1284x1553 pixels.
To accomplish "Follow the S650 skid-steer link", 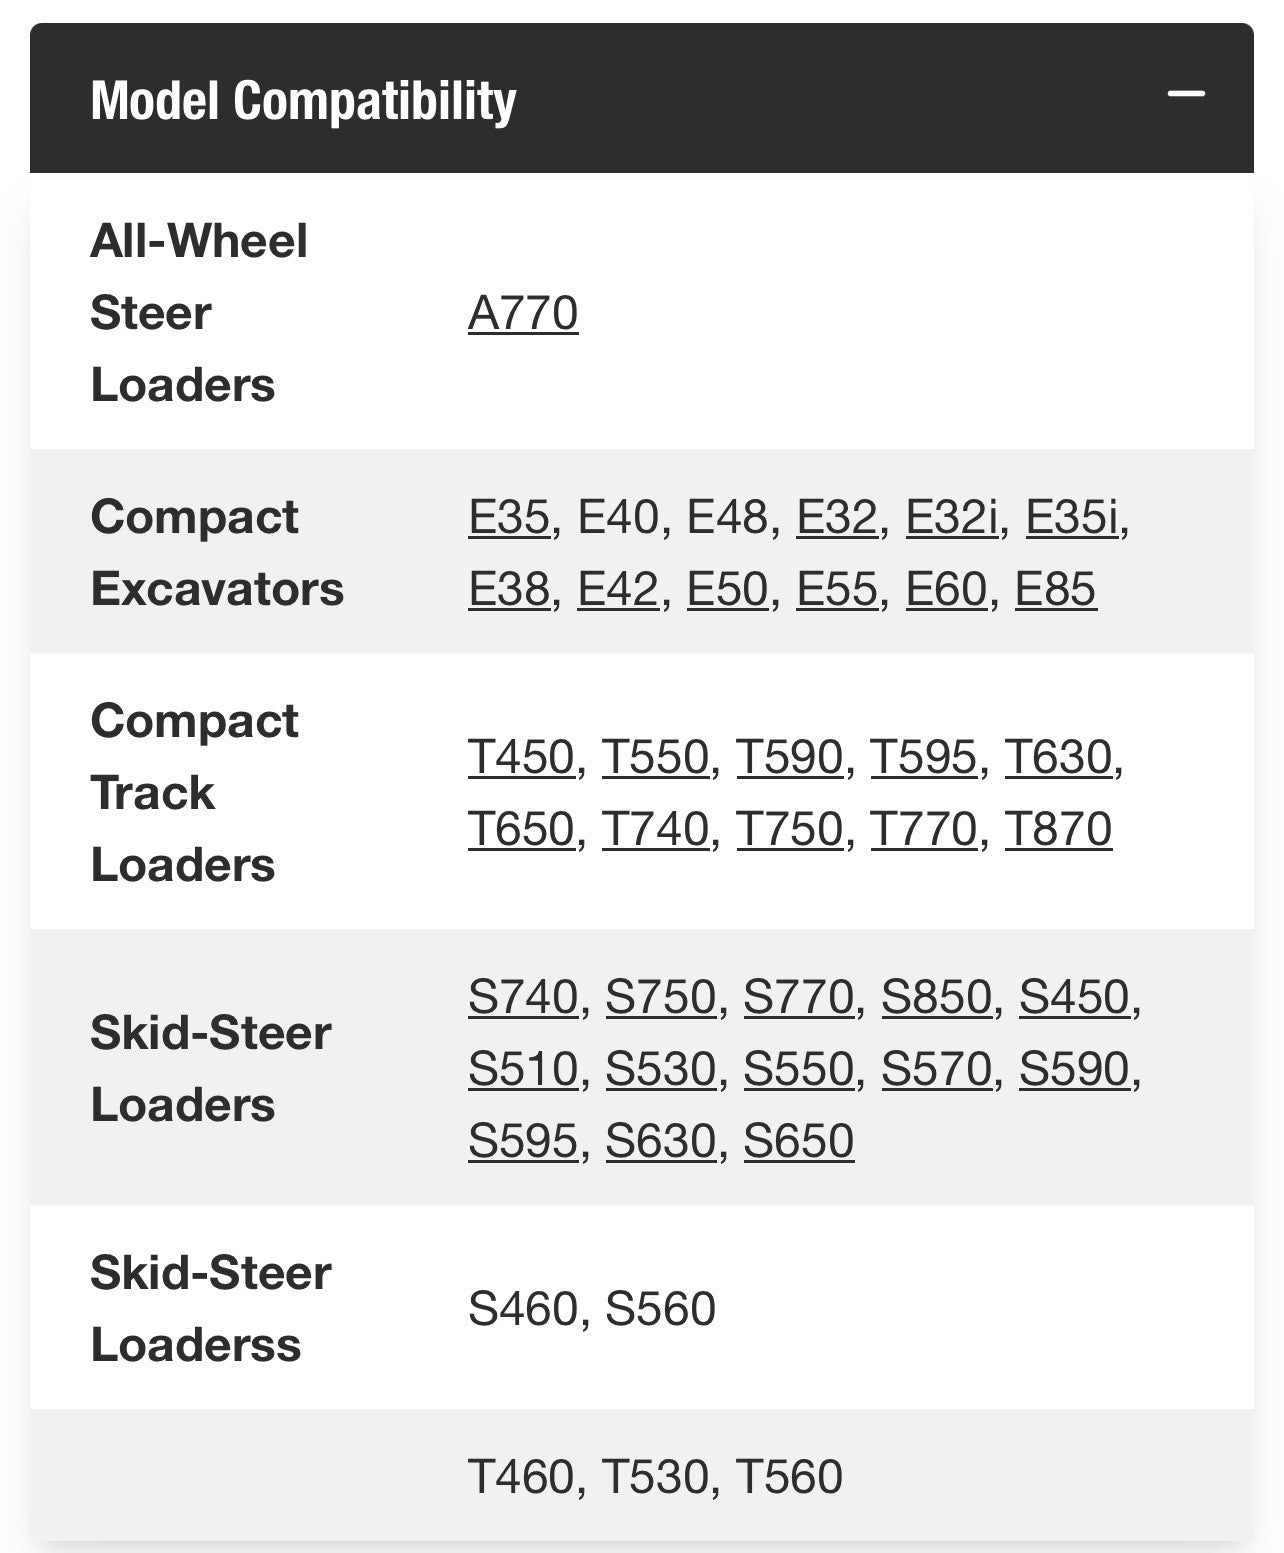I will coord(799,1142).
